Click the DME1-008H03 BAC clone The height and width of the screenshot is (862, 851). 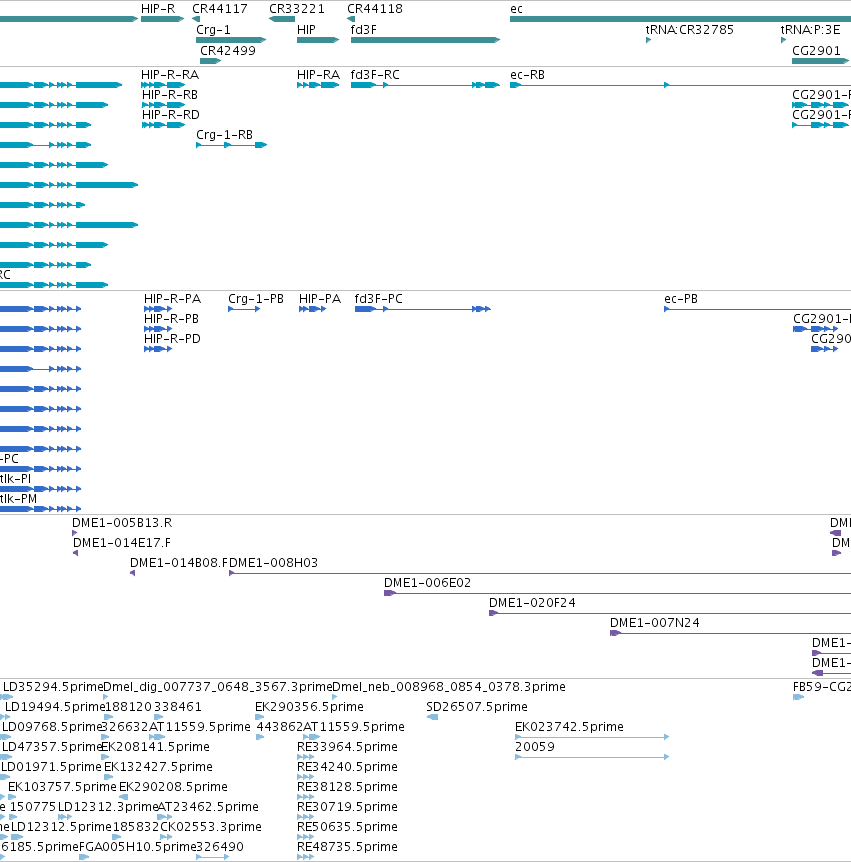point(540,573)
